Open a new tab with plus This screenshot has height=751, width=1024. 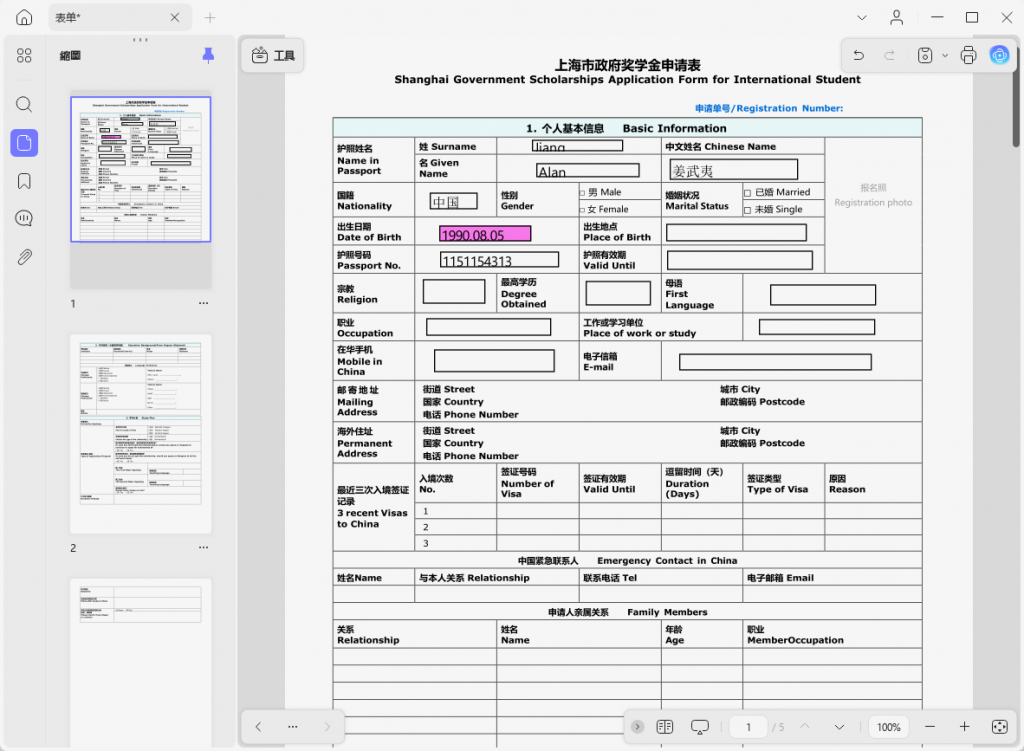[210, 18]
